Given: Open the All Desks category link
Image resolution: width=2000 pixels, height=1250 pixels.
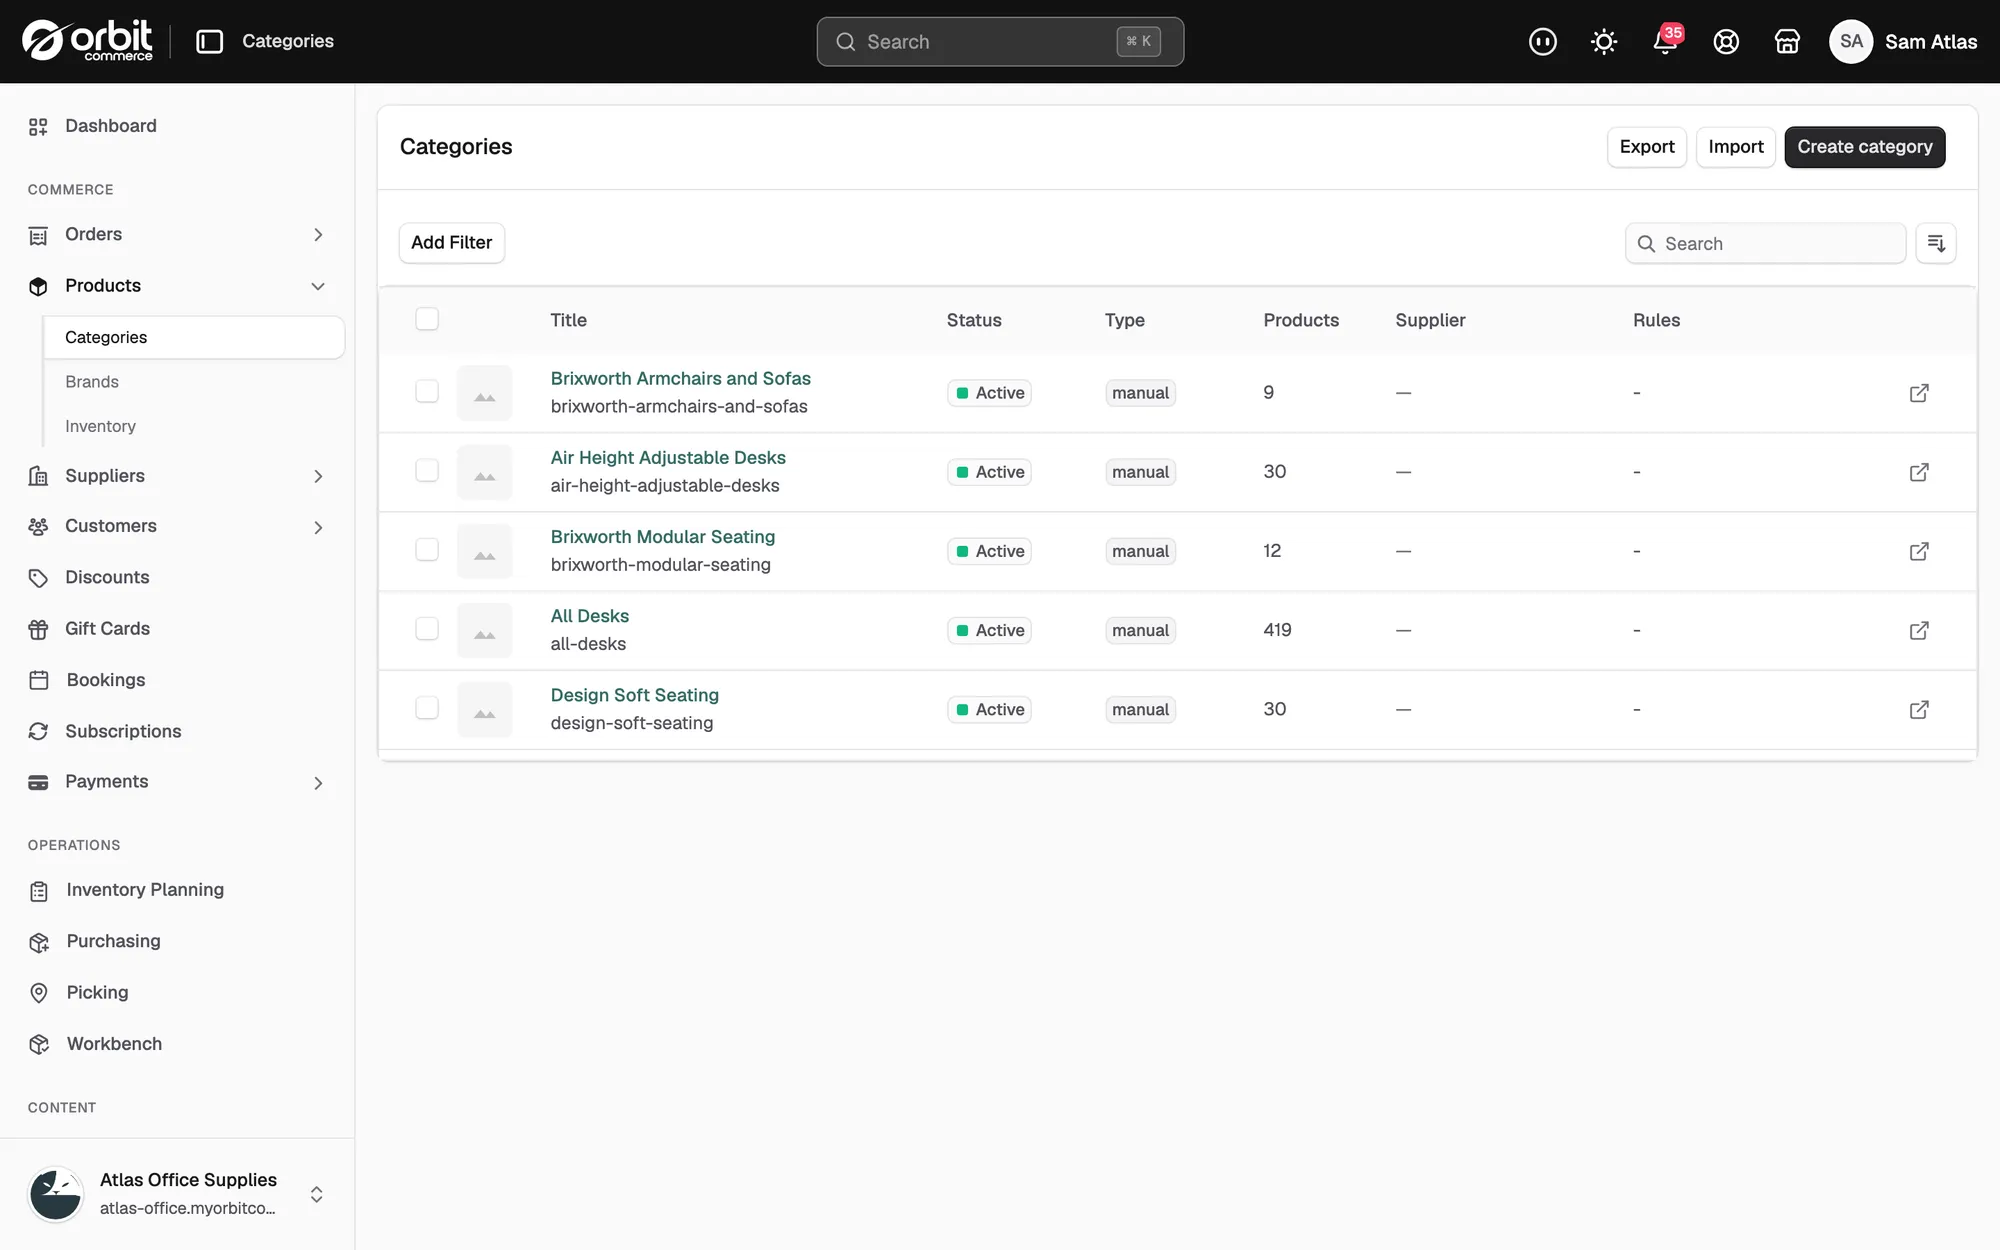Looking at the screenshot, I should (590, 616).
